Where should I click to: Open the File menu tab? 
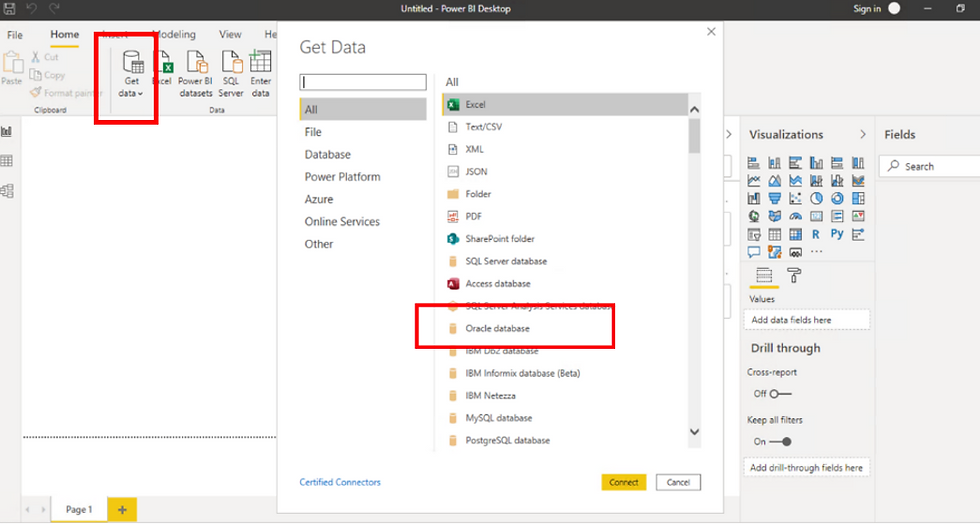click(15, 35)
